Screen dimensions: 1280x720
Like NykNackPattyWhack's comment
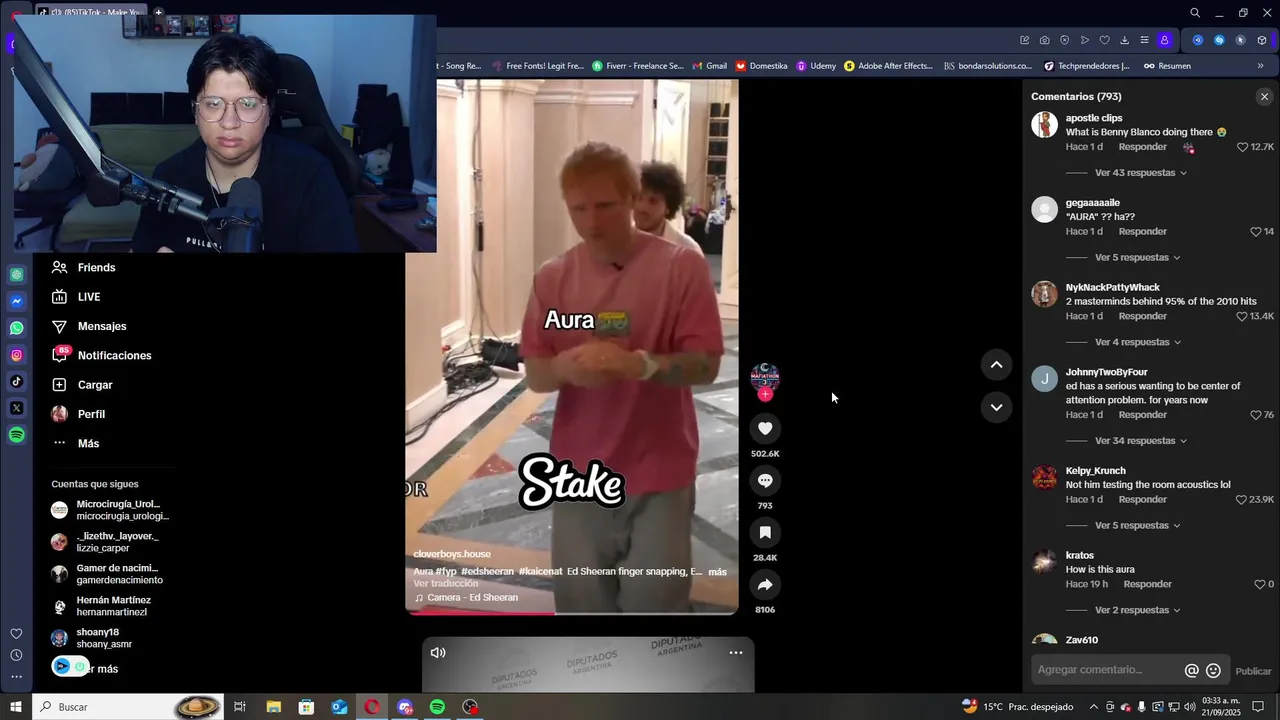1242,316
